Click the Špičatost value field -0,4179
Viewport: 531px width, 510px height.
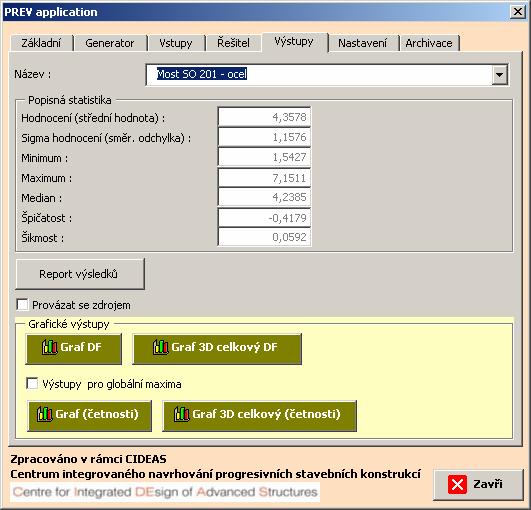[x=264, y=217]
